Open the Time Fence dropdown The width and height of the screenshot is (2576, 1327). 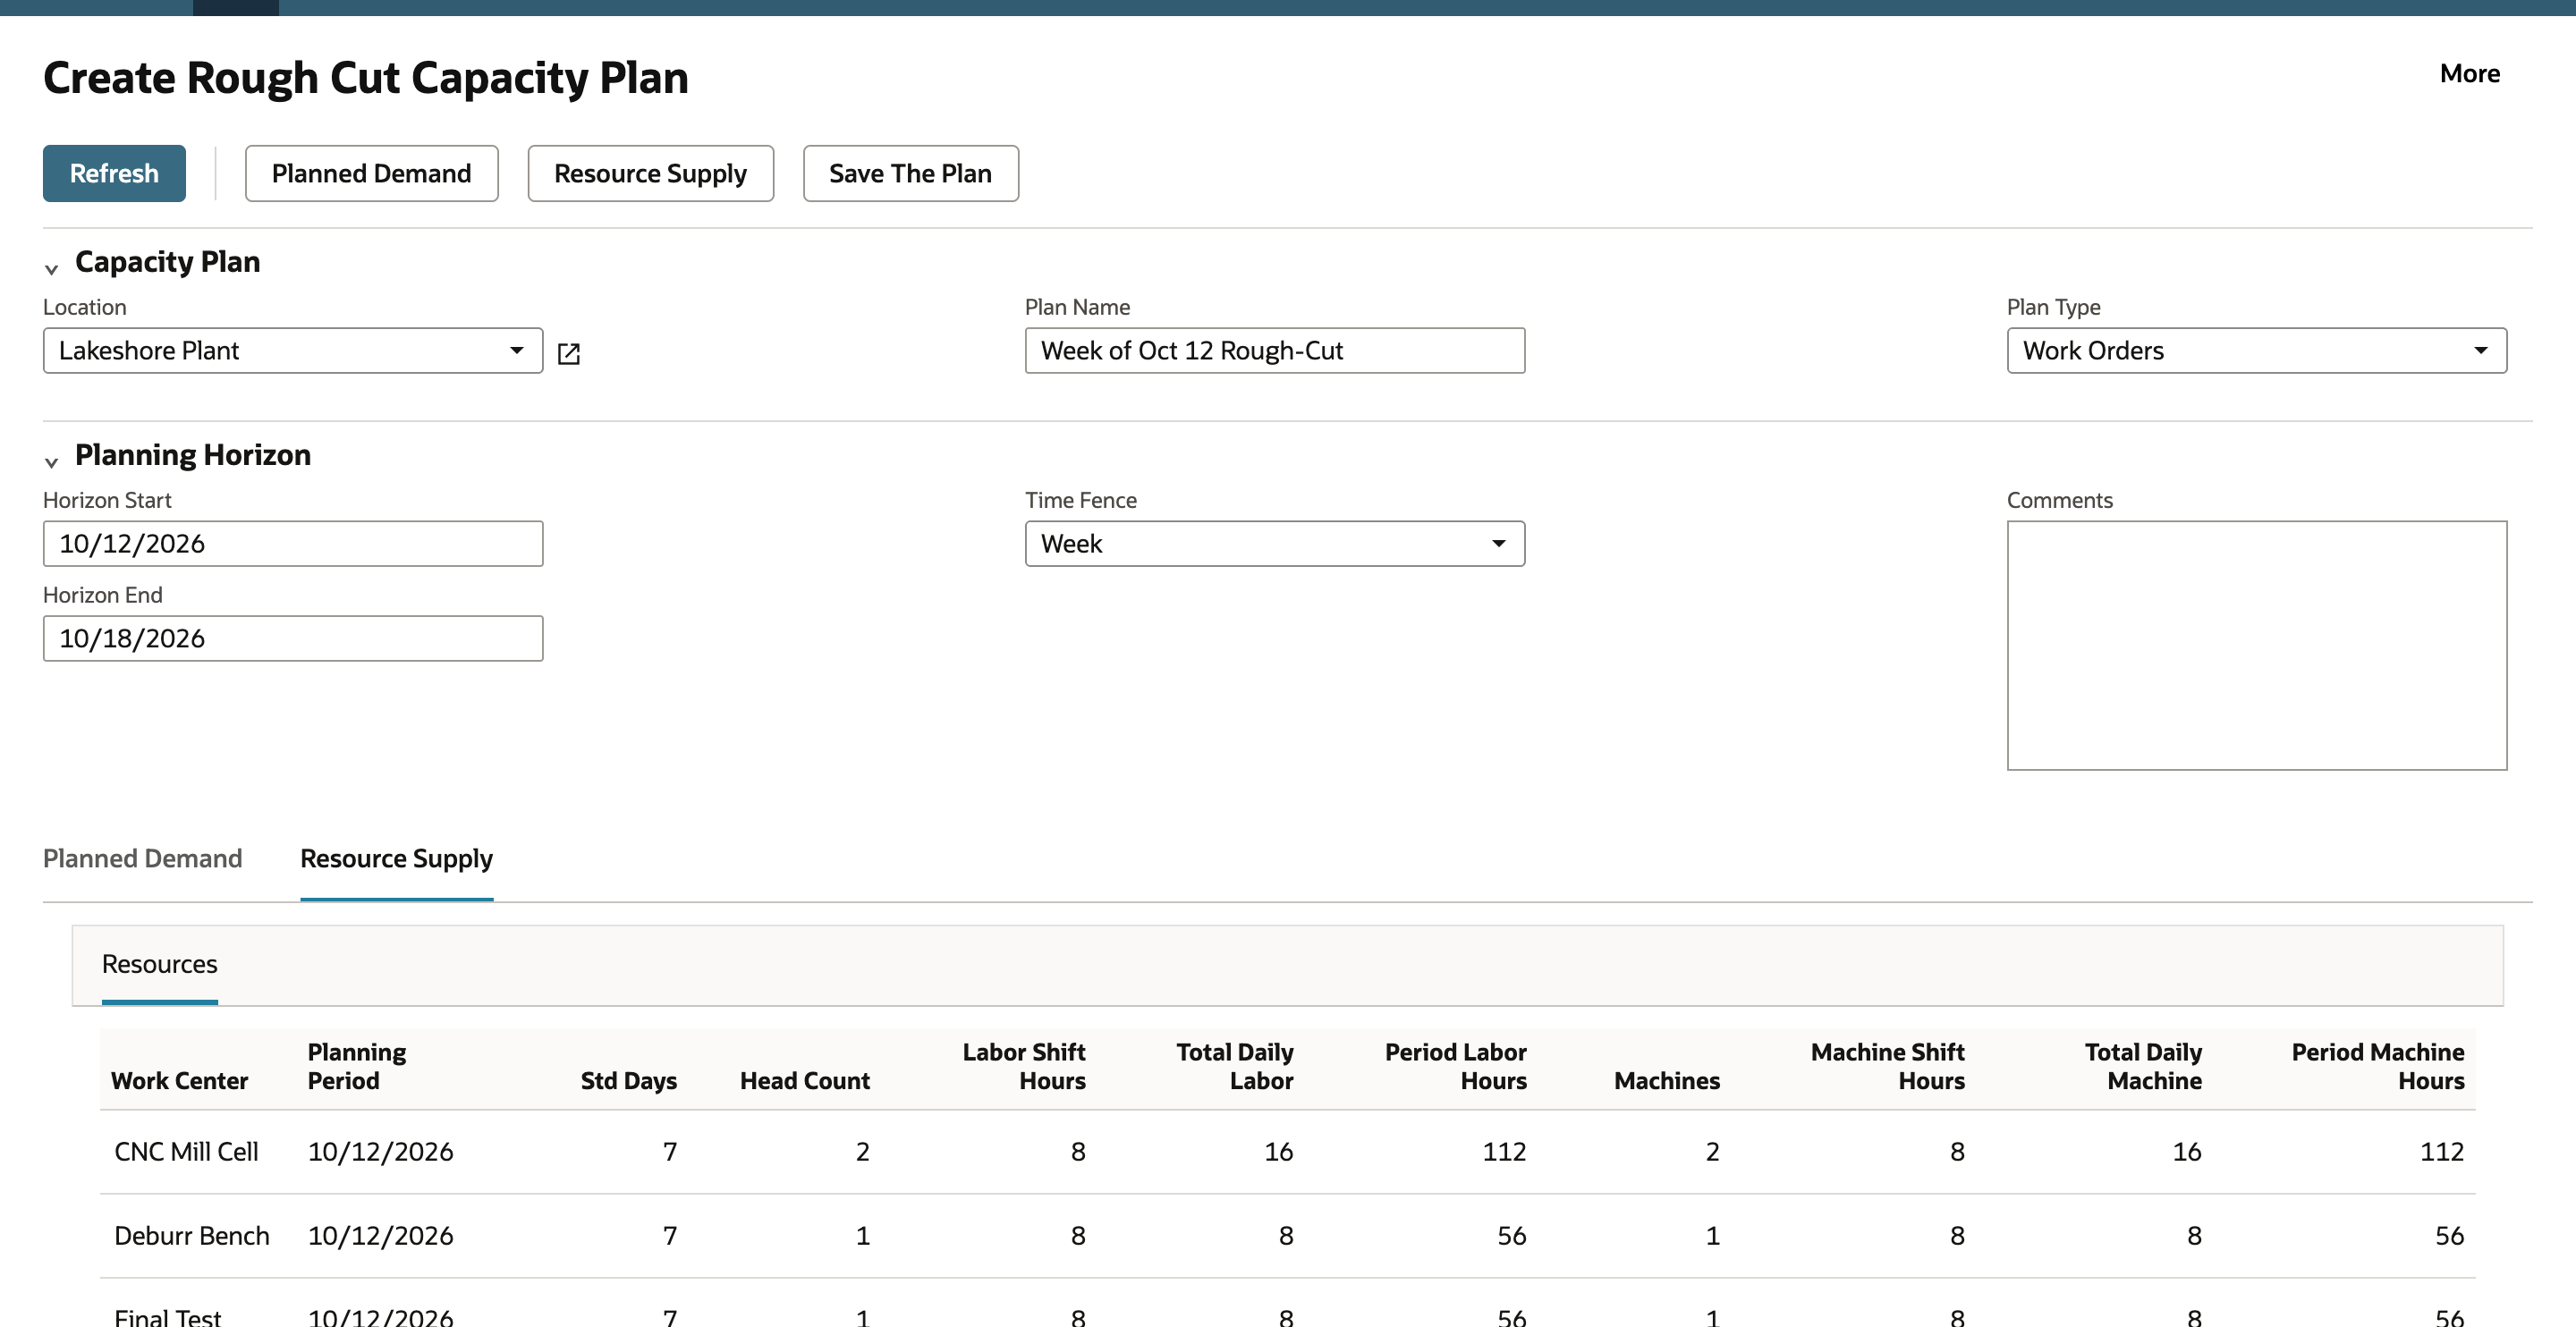tap(1275, 543)
